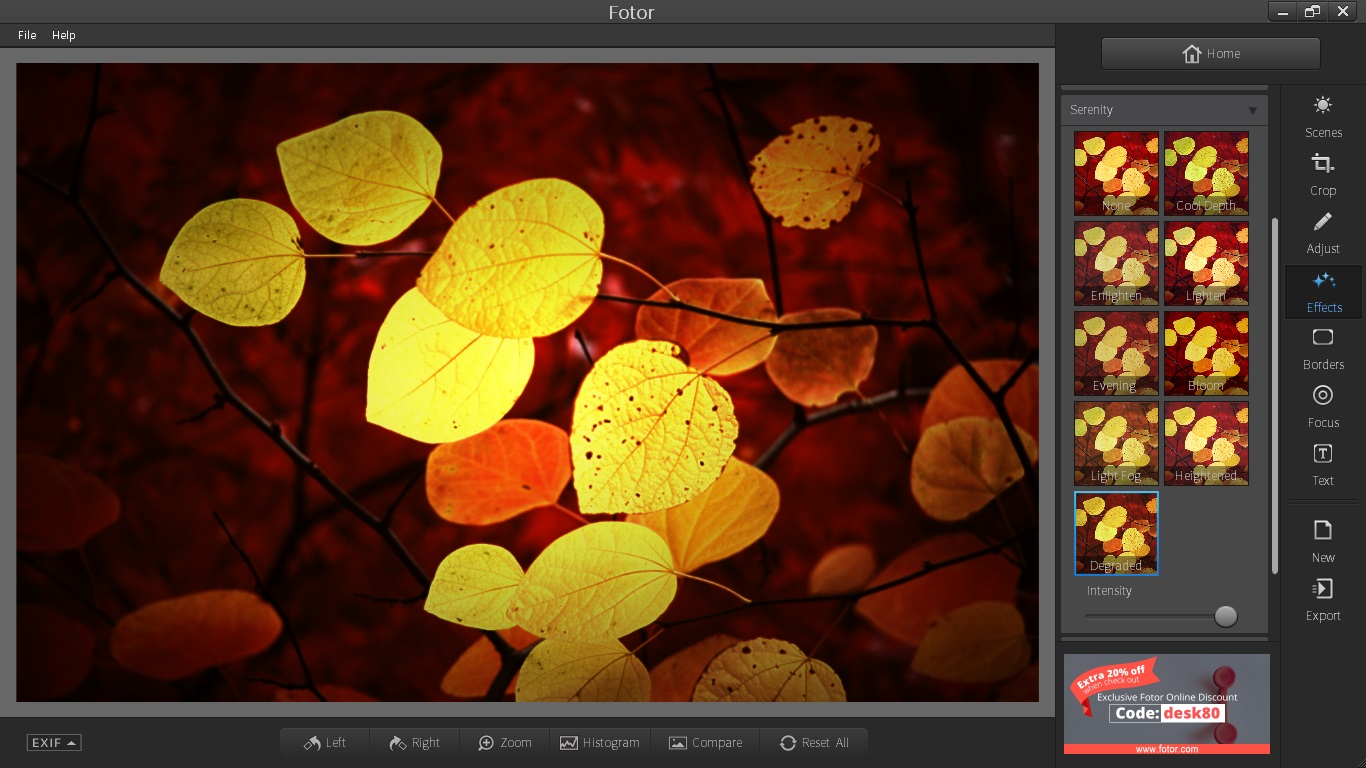Apply the Lighten effect
Screen dimensions: 1366x768
[x=1206, y=263]
